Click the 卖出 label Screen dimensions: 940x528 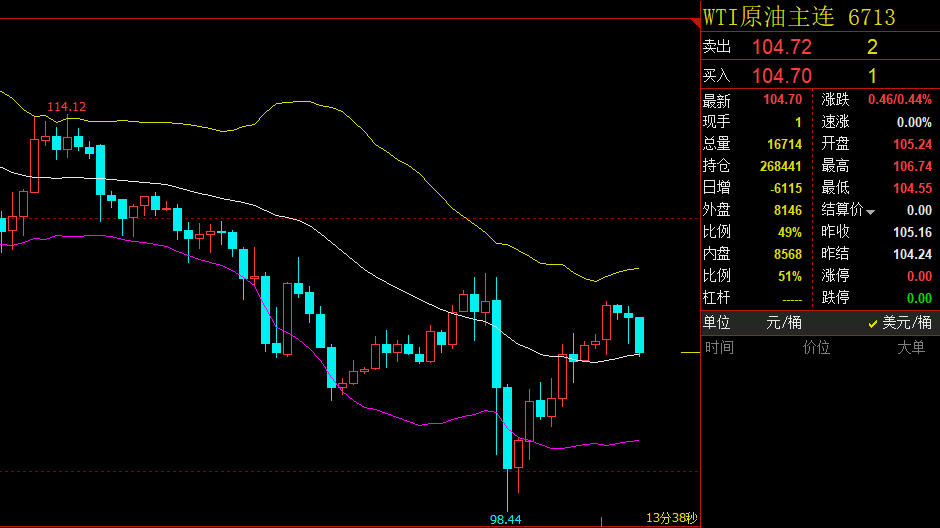click(717, 47)
